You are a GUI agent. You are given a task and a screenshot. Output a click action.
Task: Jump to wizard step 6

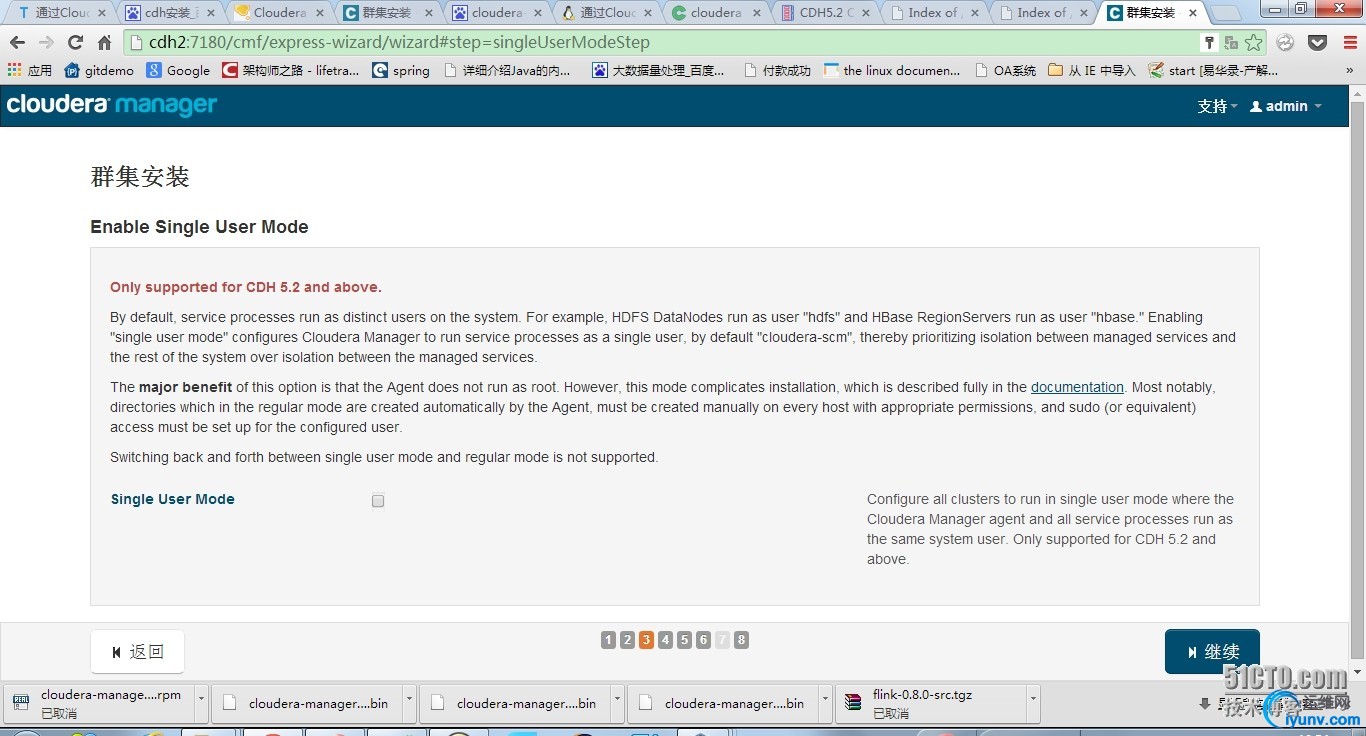coord(703,640)
